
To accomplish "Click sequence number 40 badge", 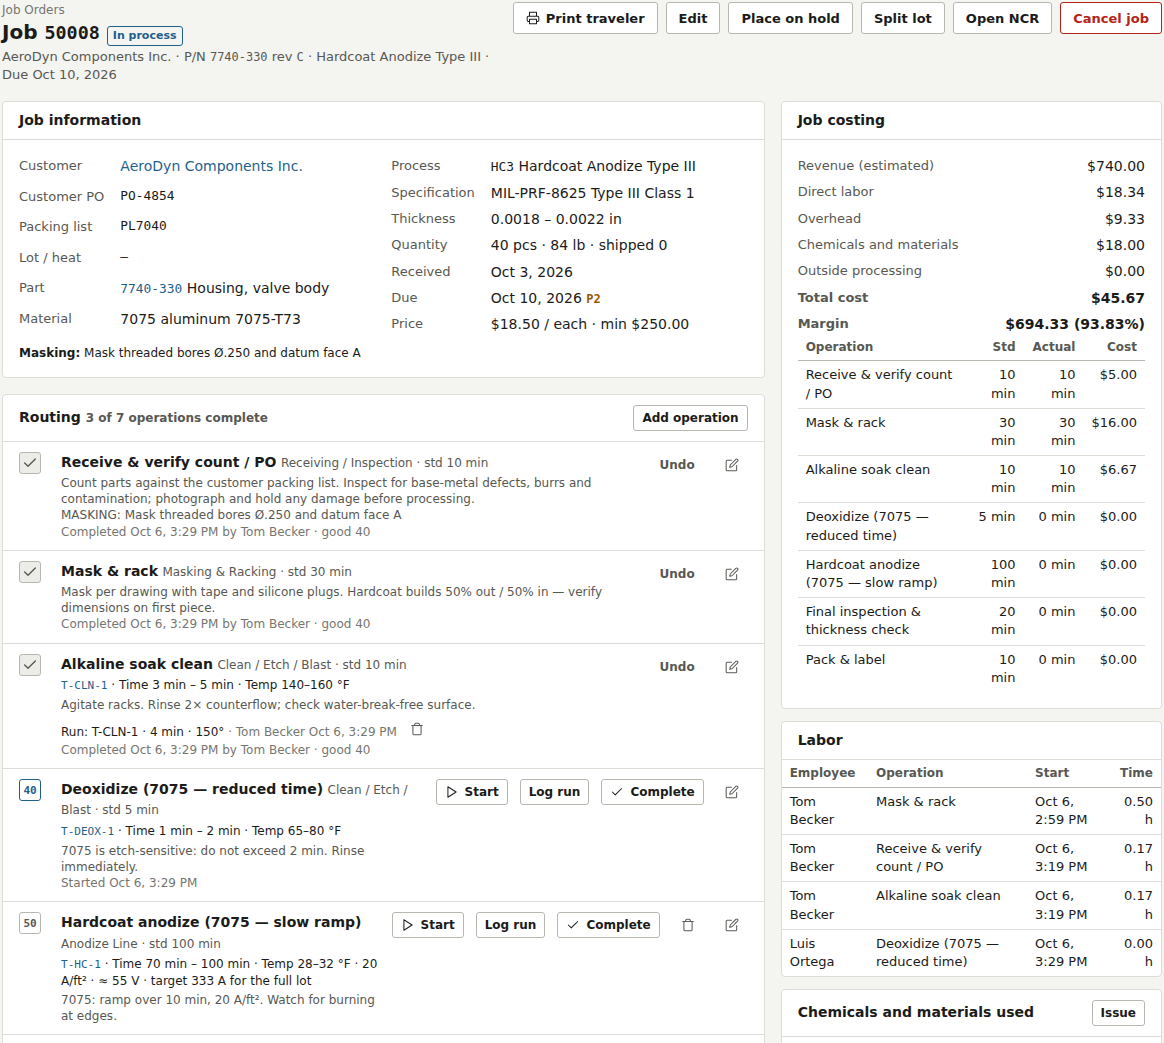I will point(30,791).
